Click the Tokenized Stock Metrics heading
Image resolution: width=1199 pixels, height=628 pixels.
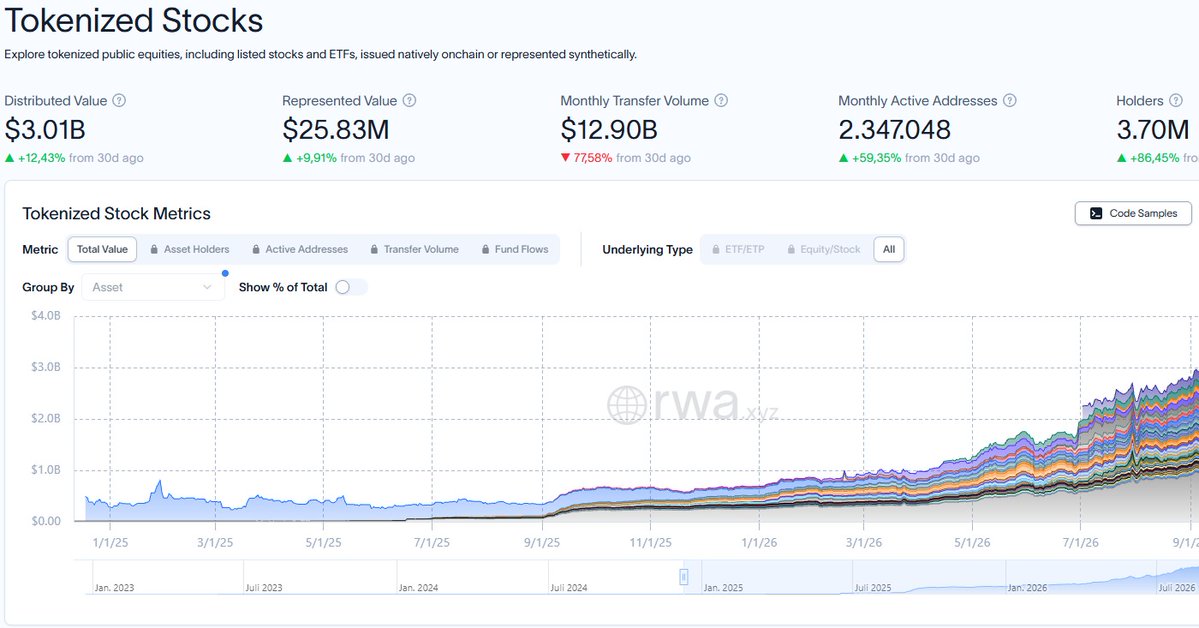[x=116, y=213]
